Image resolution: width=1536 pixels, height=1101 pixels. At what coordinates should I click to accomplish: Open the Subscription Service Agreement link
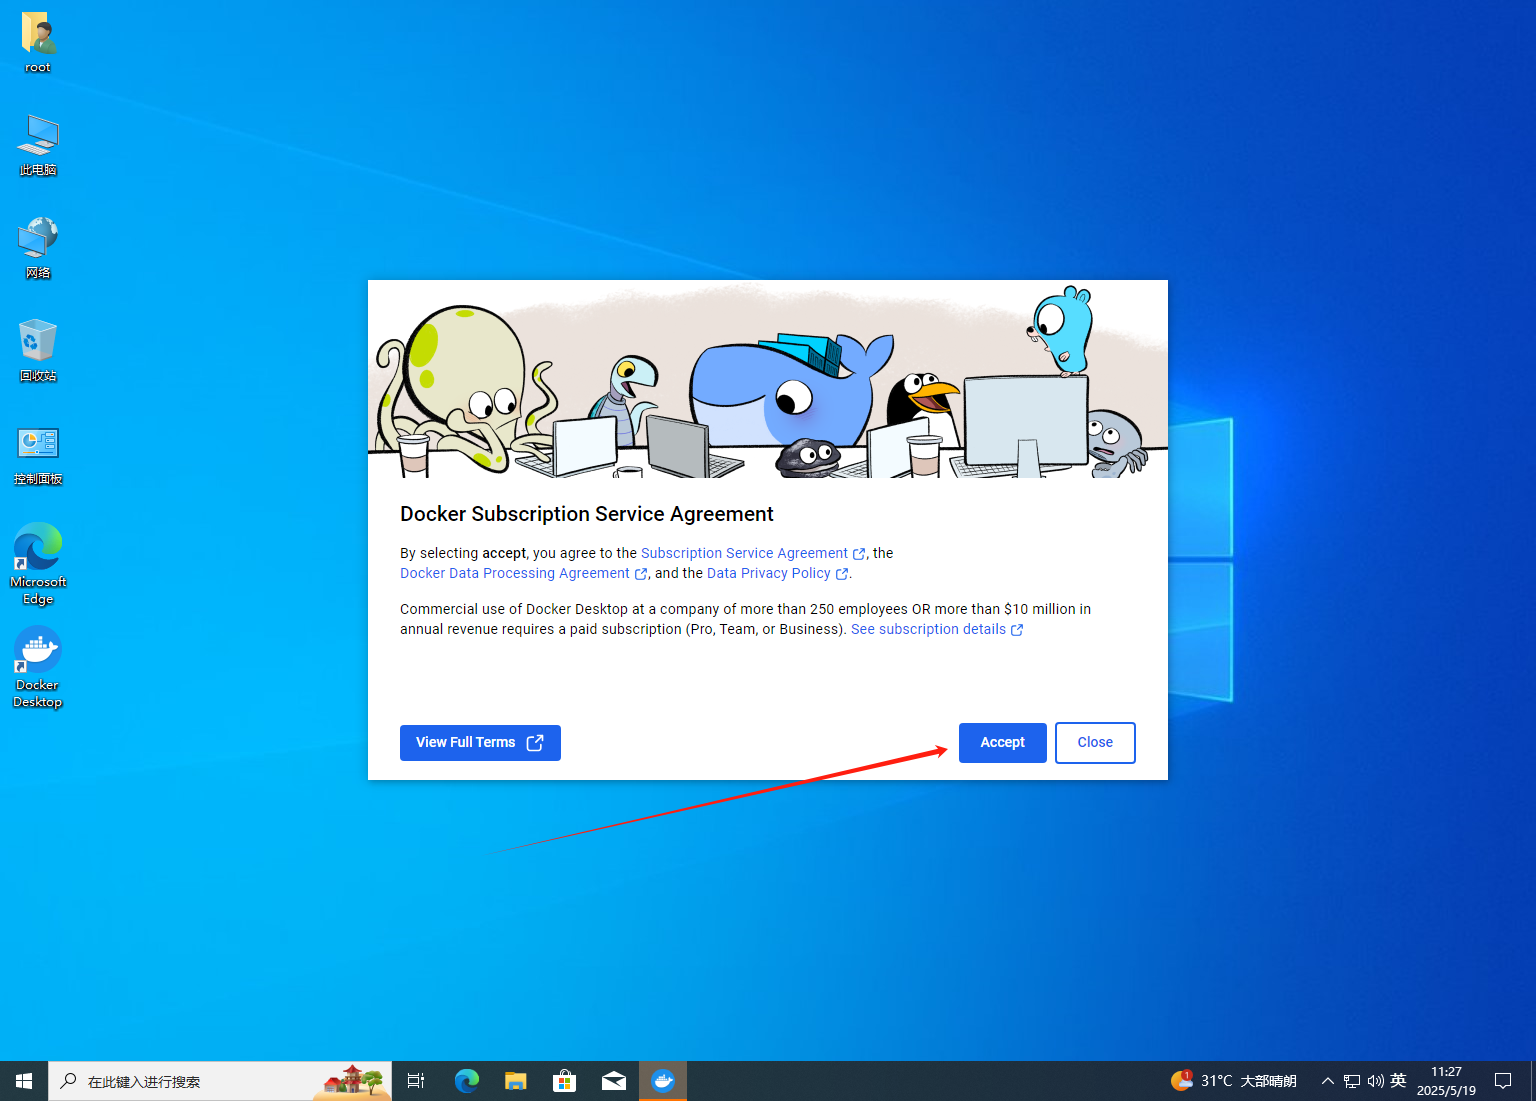pyautogui.click(x=753, y=553)
